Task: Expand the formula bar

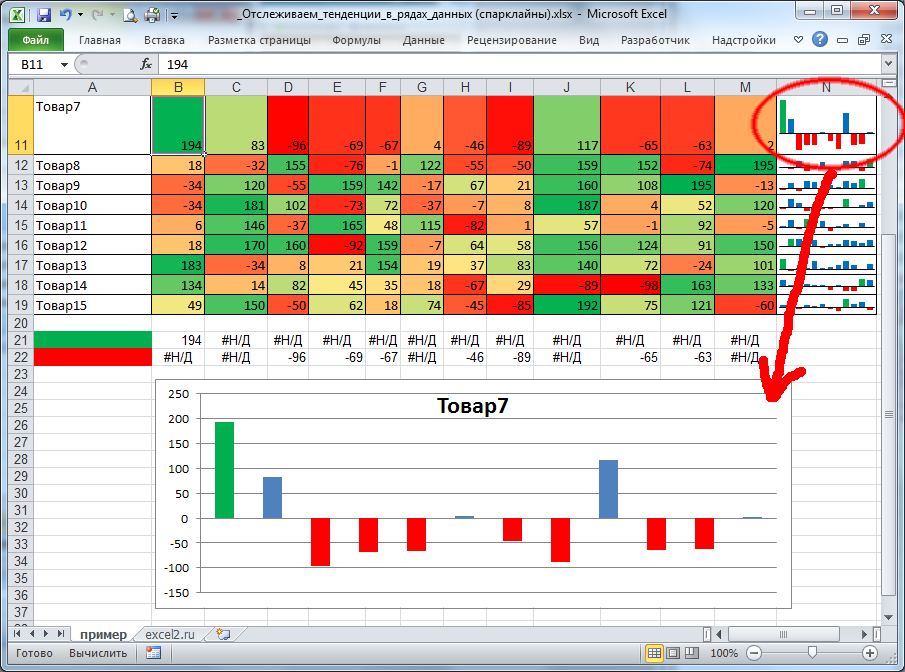Action: pos(889,64)
